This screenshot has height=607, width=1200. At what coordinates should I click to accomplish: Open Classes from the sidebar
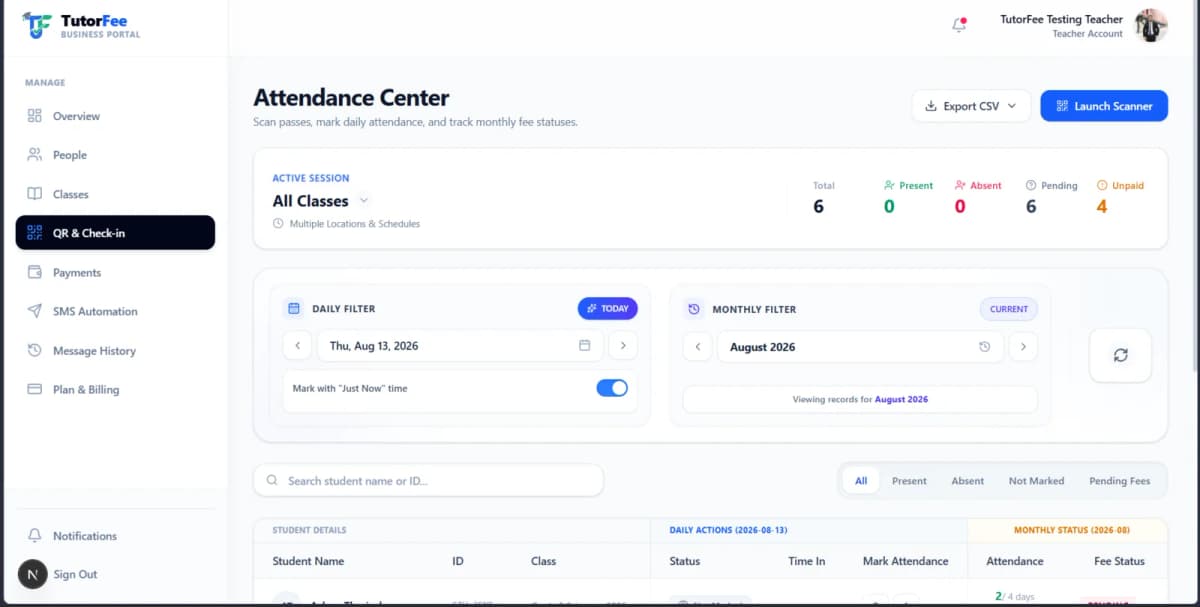pyautogui.click(x=115, y=194)
